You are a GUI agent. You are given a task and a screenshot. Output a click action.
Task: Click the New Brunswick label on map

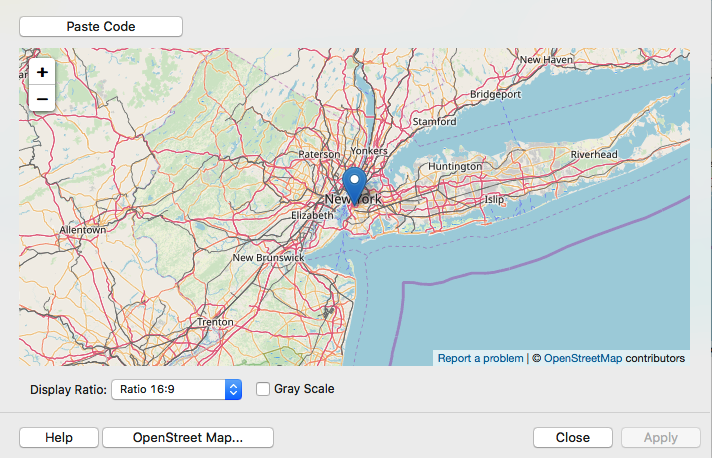[267, 257]
